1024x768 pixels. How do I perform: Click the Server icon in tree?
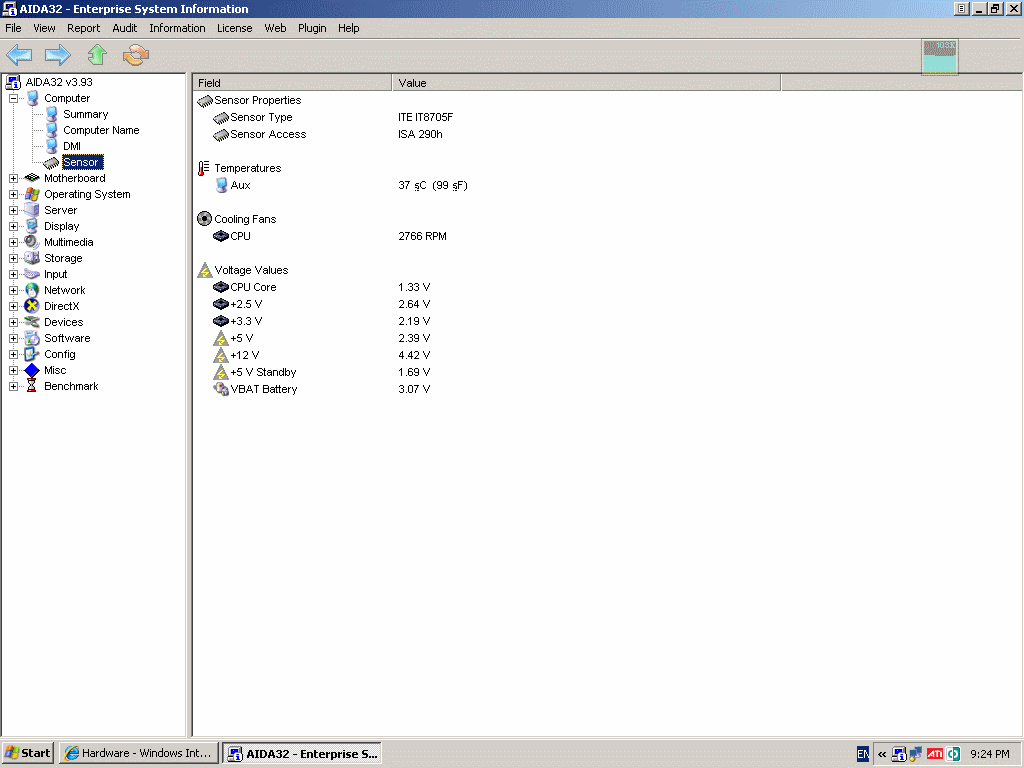(32, 210)
